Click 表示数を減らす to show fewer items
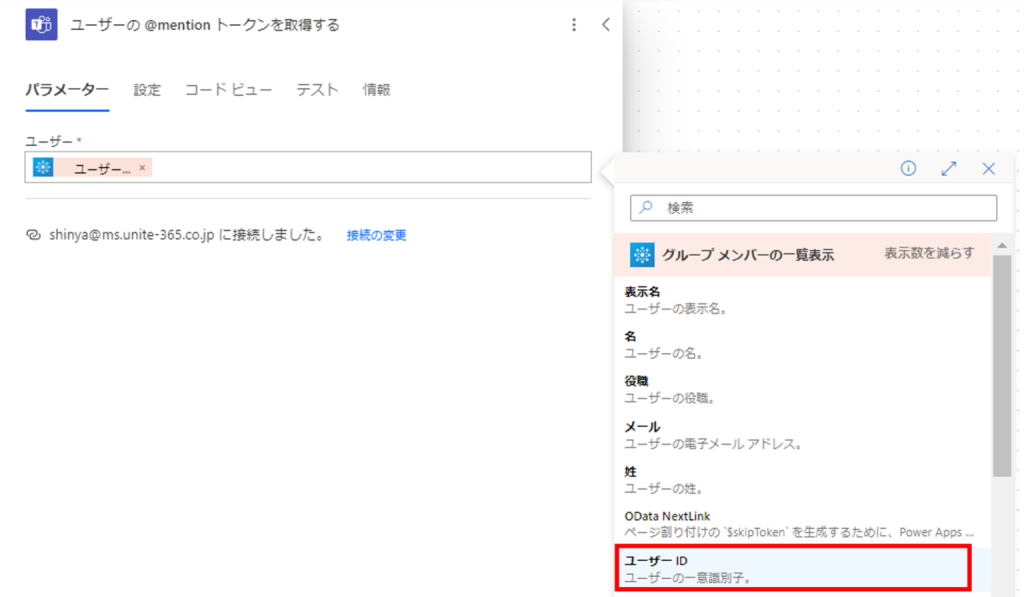The image size is (1024, 597). pos(929,254)
